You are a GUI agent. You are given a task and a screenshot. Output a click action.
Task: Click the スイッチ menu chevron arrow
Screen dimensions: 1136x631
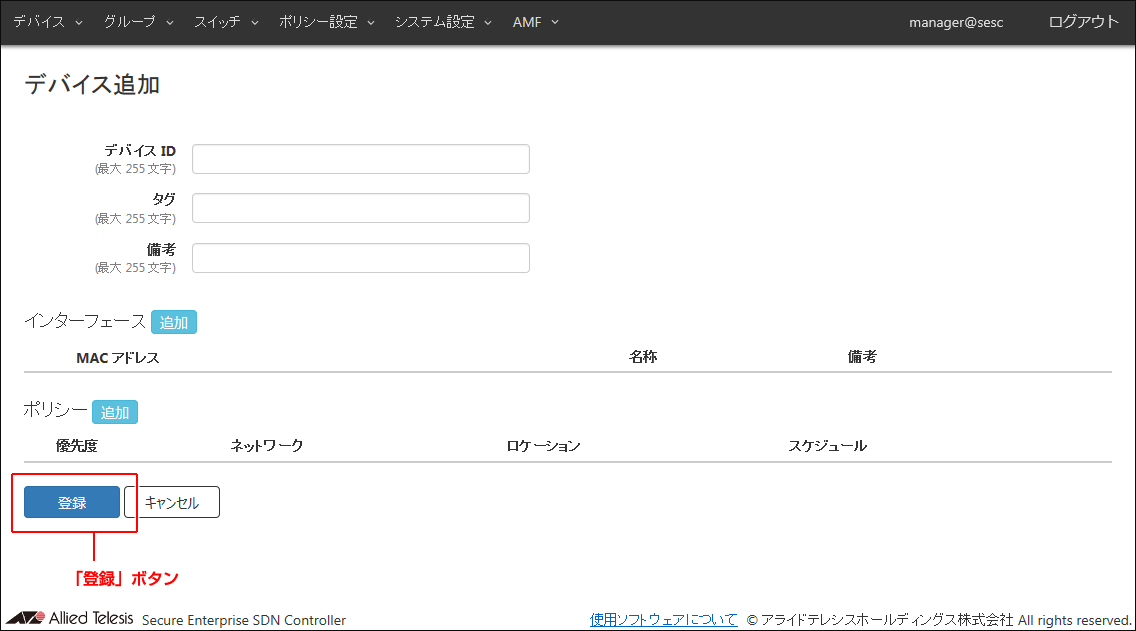pyautogui.click(x=254, y=22)
